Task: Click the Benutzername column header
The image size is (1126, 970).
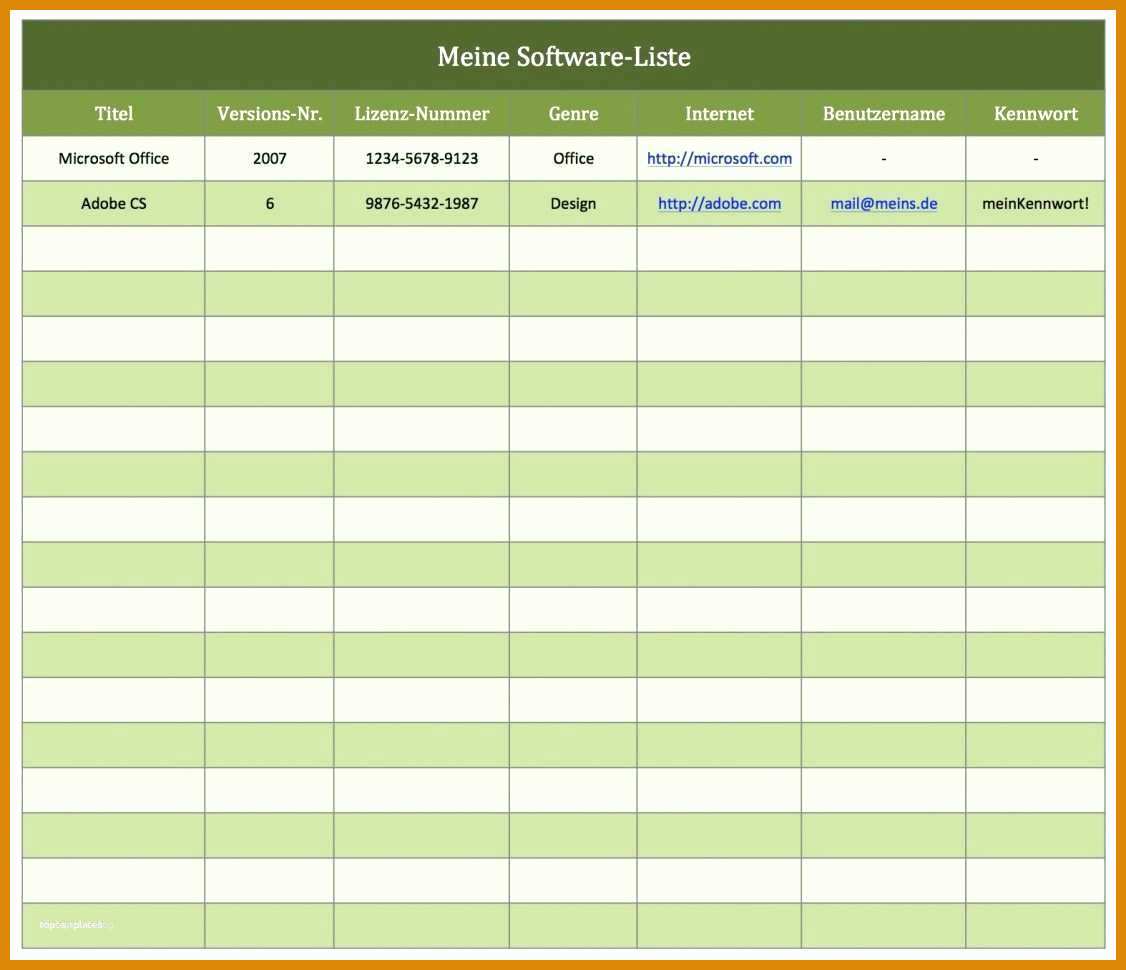Action: coord(883,113)
